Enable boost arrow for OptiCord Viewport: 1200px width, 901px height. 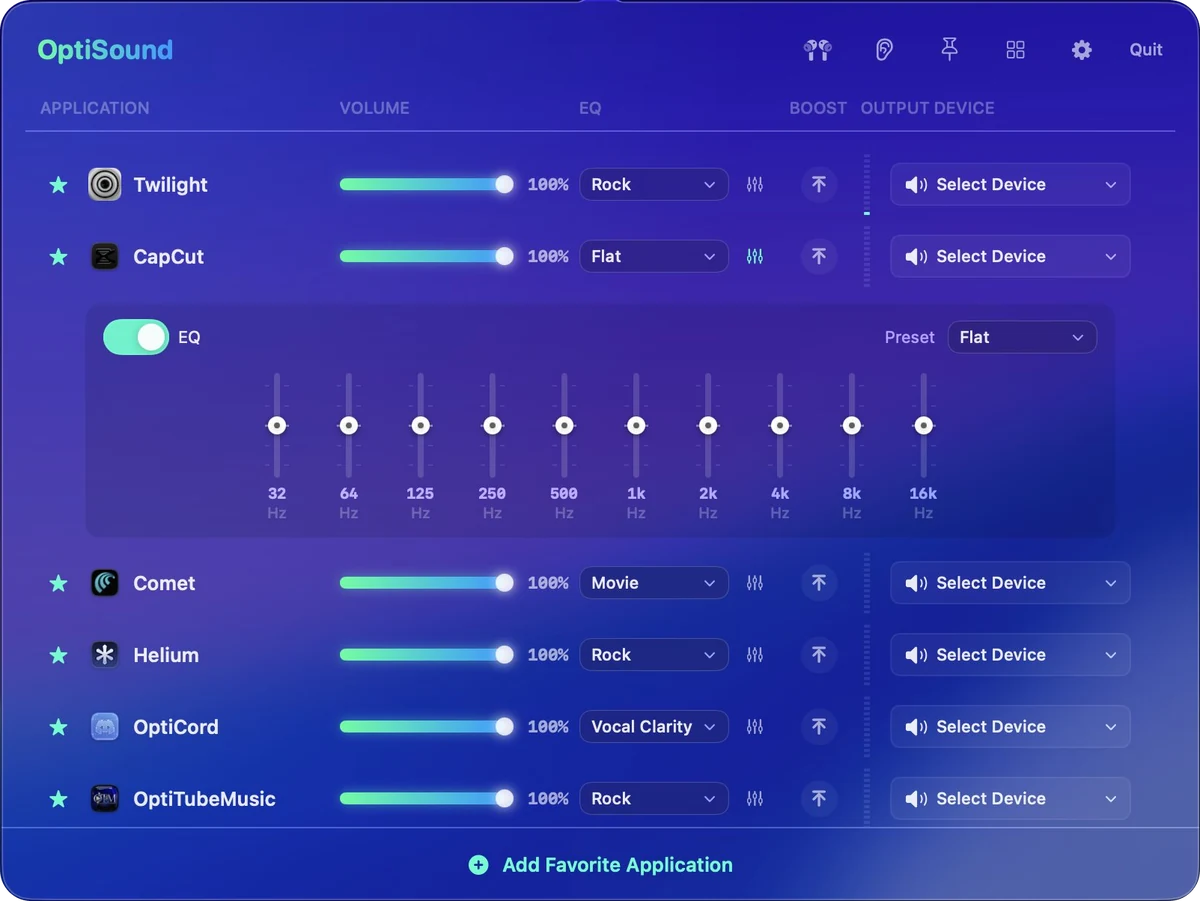coord(819,727)
